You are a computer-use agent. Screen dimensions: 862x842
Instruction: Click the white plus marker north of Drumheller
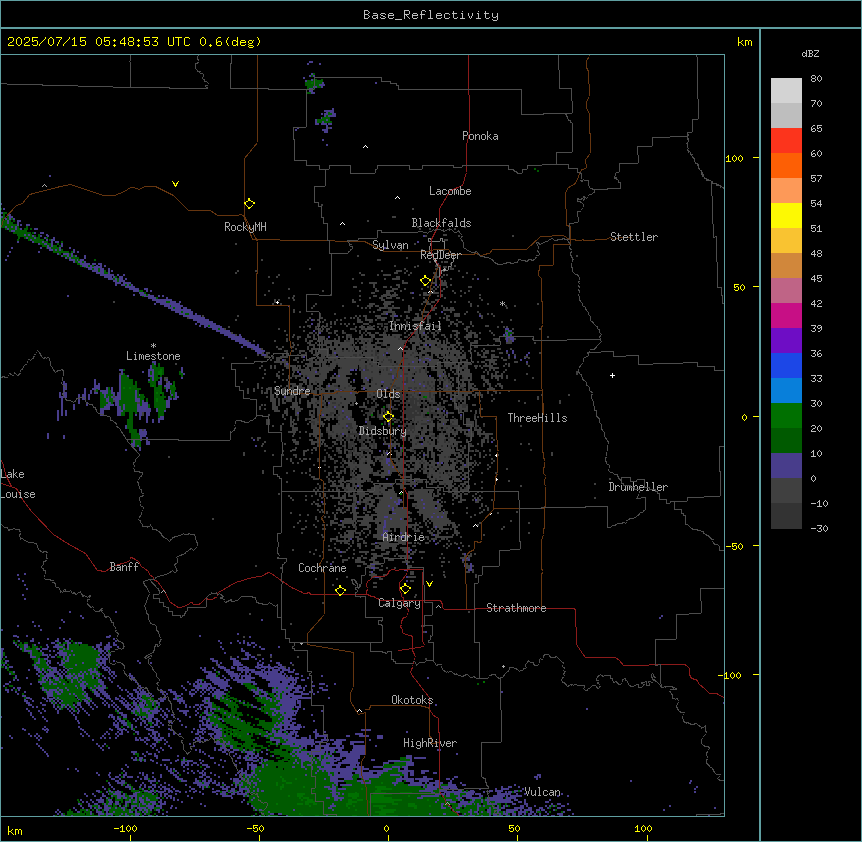point(612,375)
